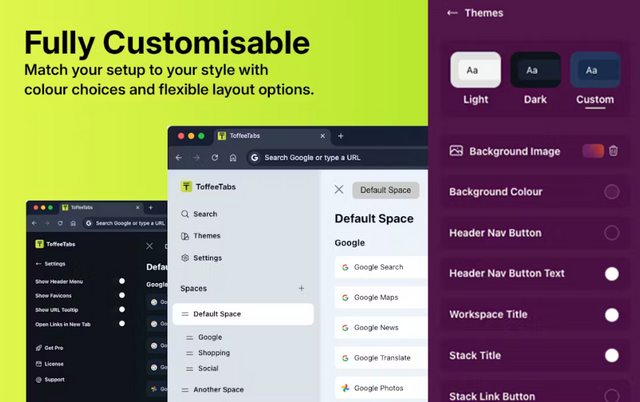Select the Social stack in sidebar
Image resolution: width=640 pixels, height=402 pixels.
click(x=208, y=368)
